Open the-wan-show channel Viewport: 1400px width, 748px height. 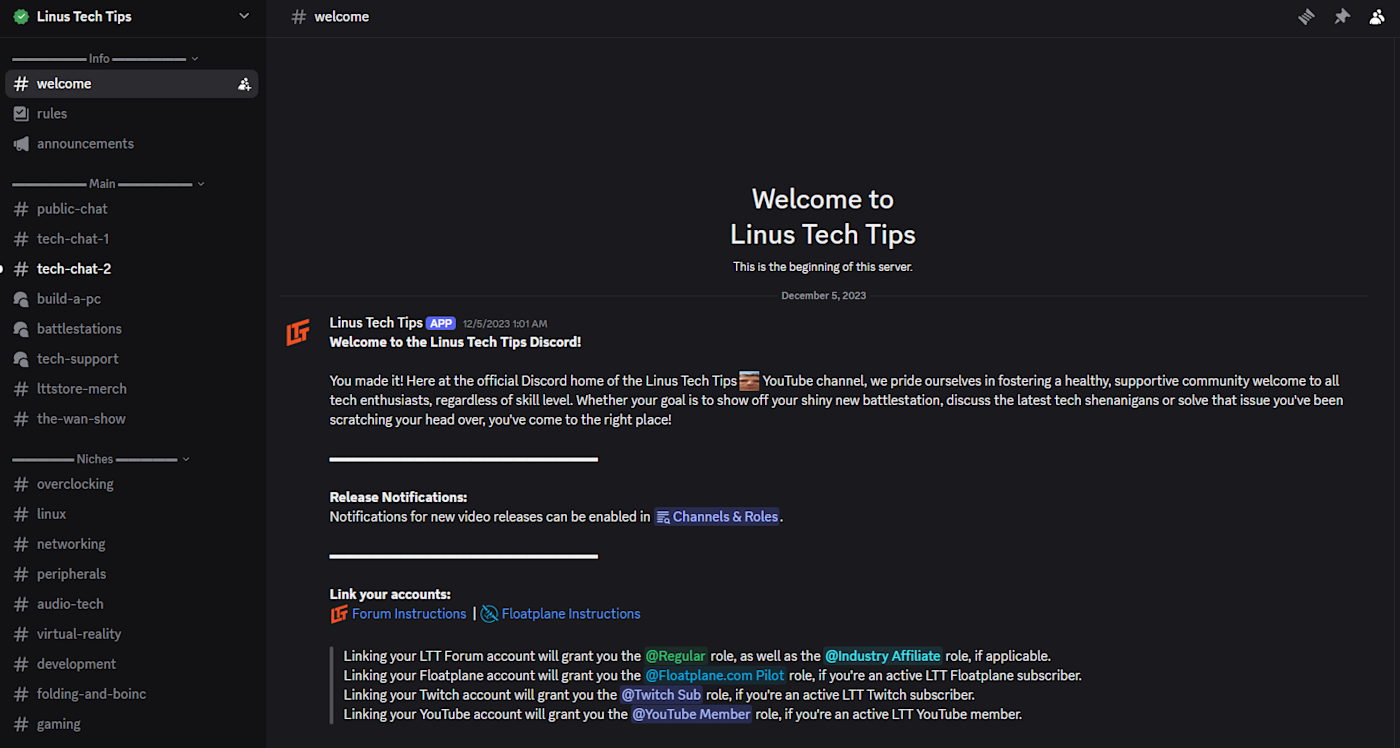click(132, 419)
